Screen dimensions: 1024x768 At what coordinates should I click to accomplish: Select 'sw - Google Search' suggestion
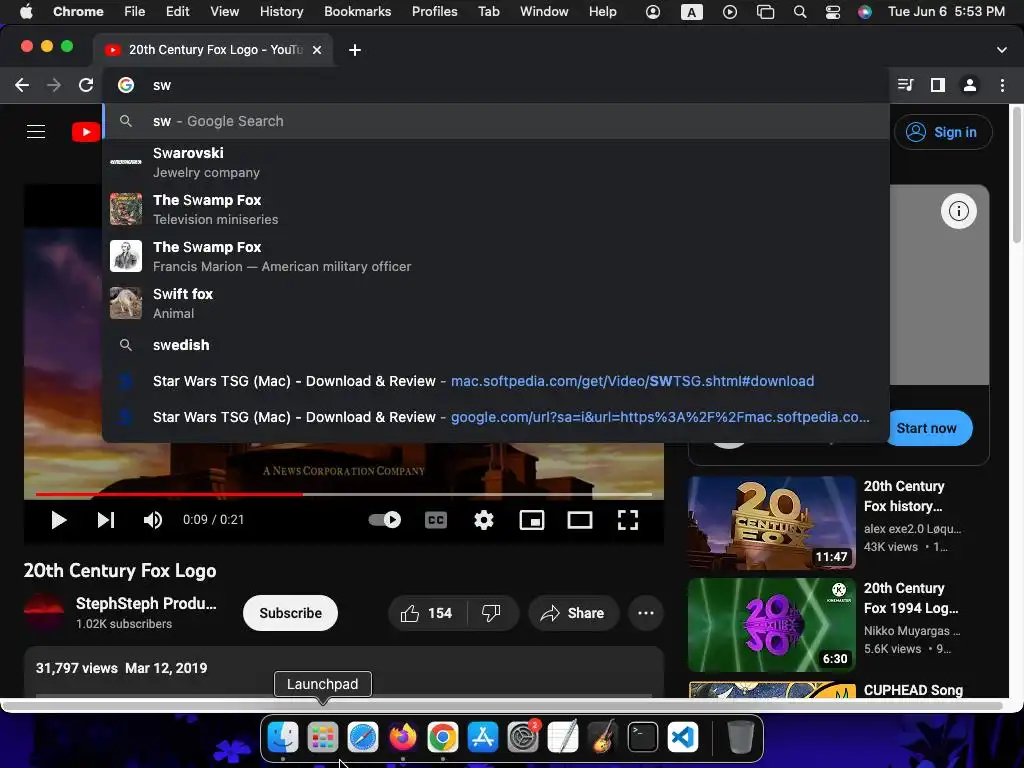(496, 121)
